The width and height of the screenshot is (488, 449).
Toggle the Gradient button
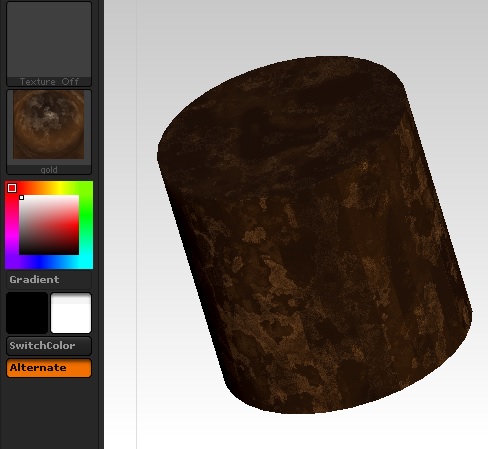[x=49, y=280]
